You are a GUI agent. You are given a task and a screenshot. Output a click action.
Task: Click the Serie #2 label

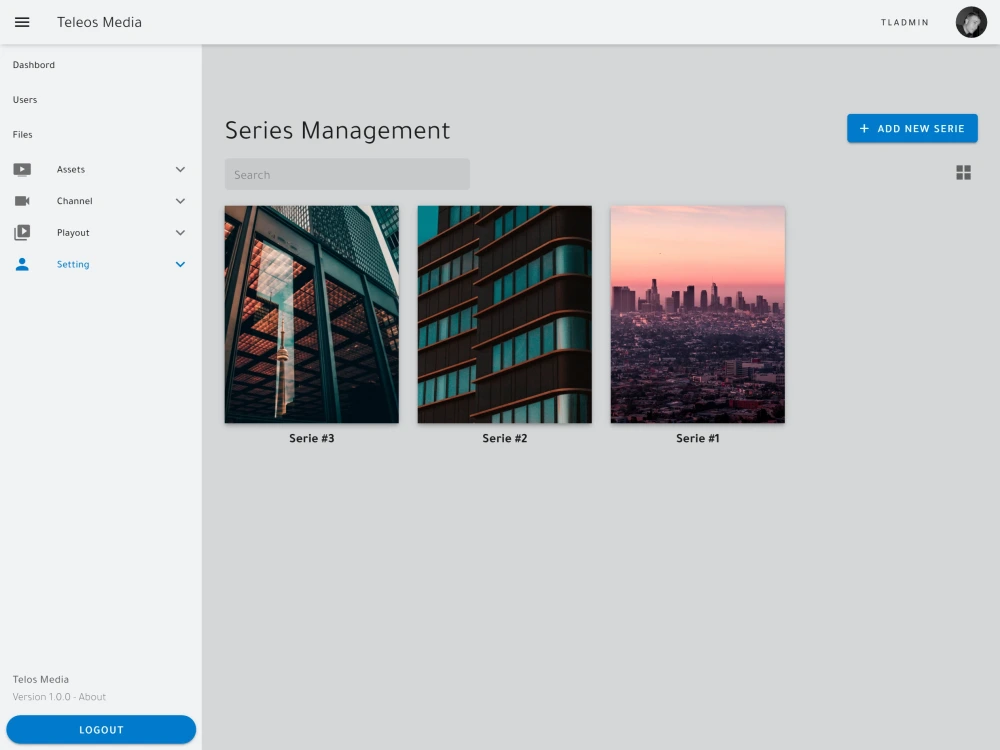coord(504,438)
